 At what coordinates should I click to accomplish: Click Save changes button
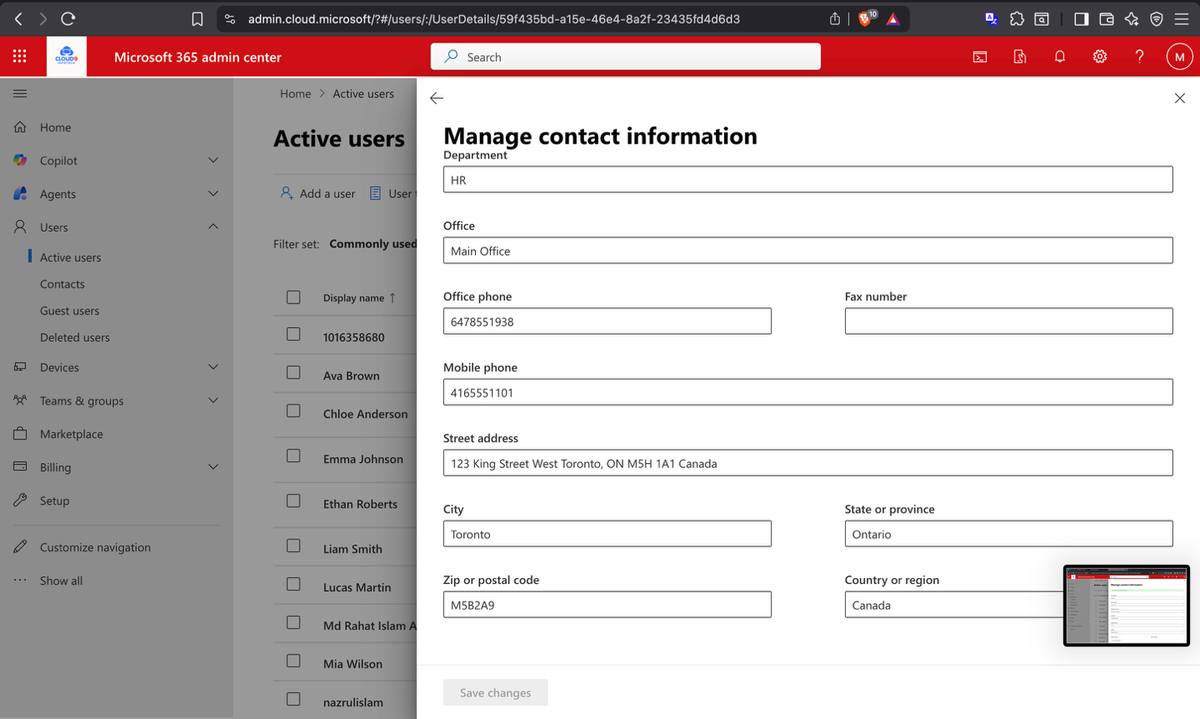[496, 693]
